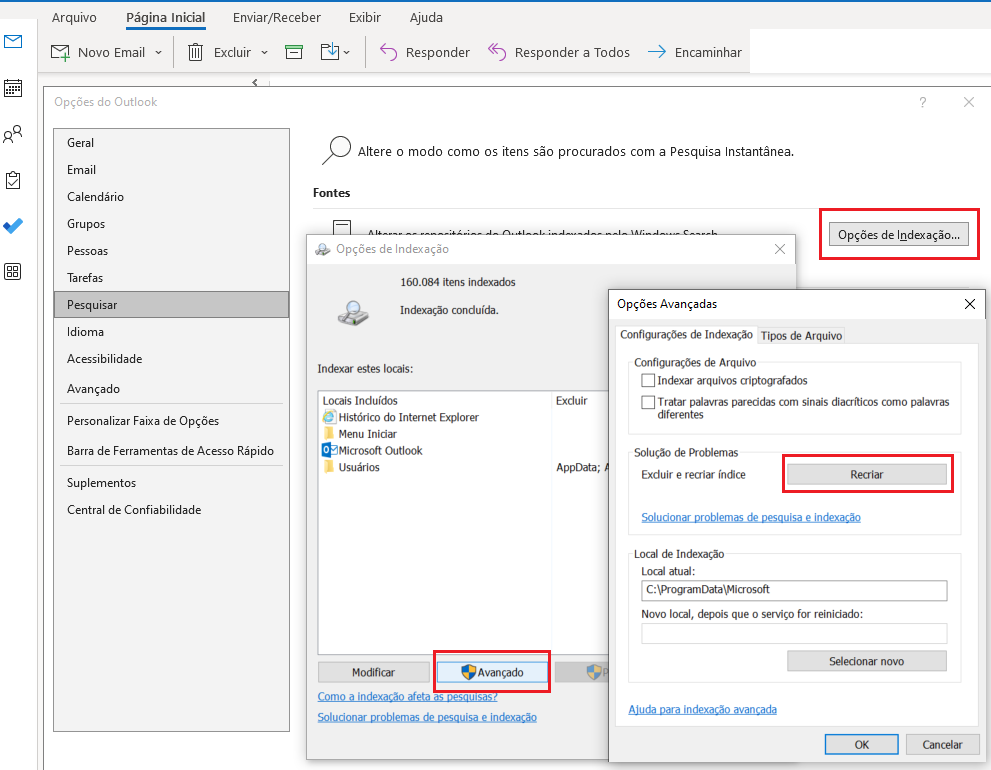Click the Selecionar novo button
Screen dimensions: 991x770
[x=866, y=661]
